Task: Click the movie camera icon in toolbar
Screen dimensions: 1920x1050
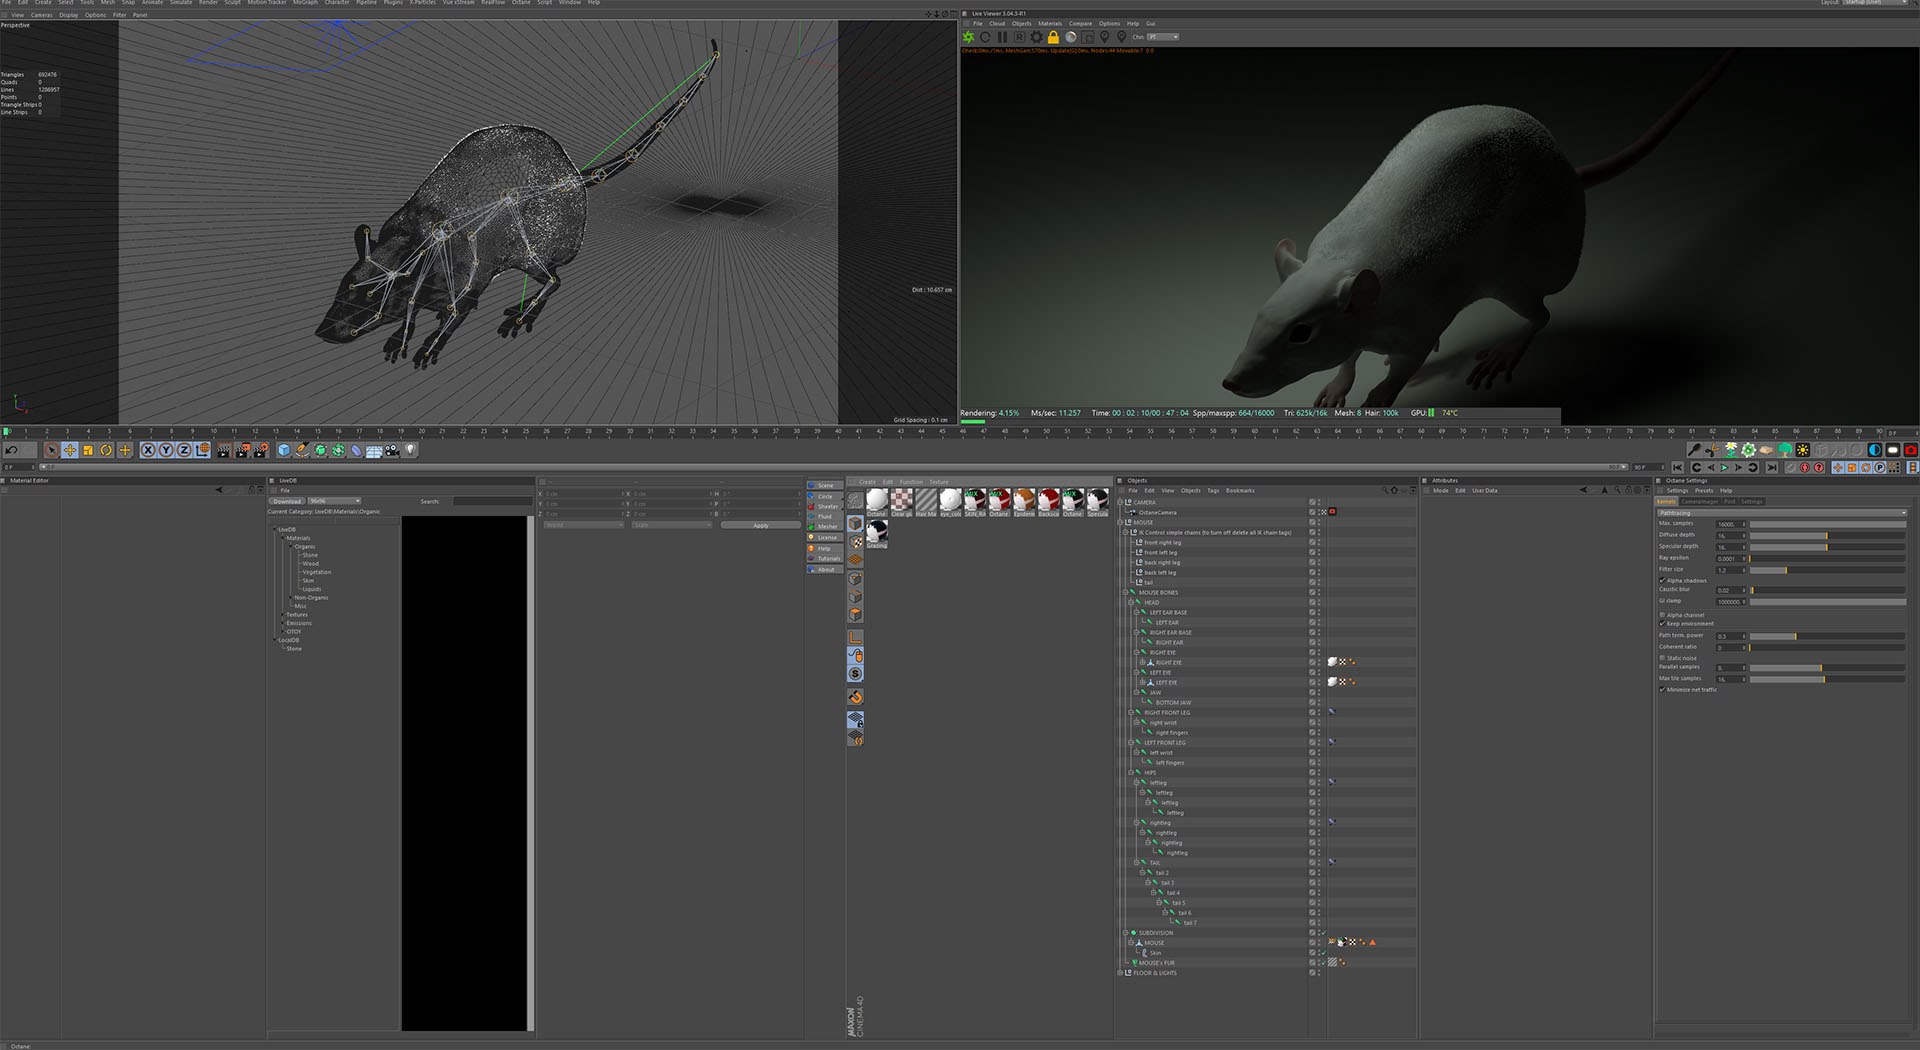Action: point(392,450)
